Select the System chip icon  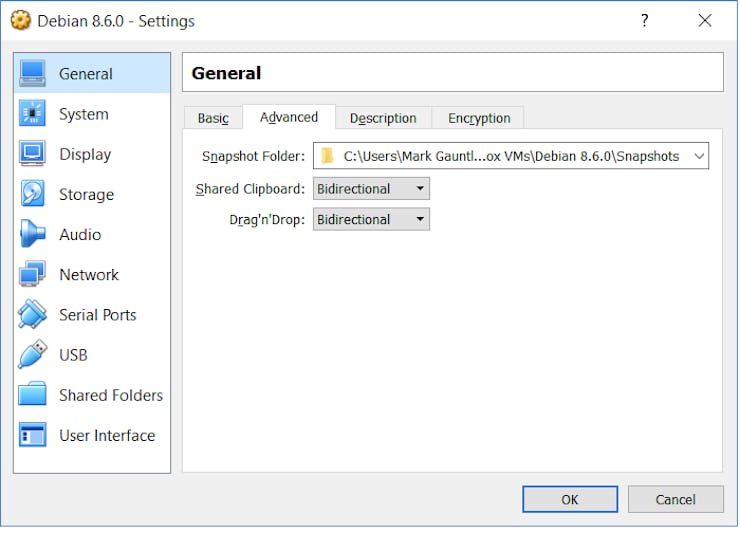coord(33,114)
